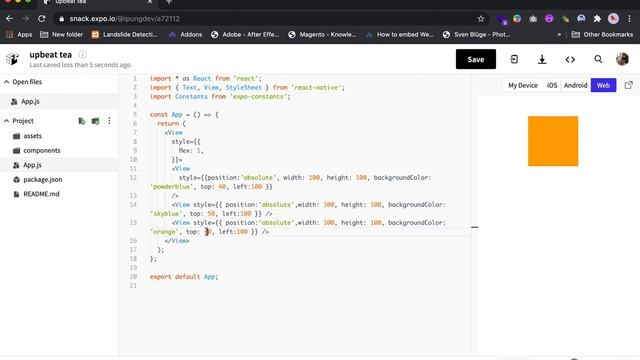Open the embed code icon
This screenshot has height=360, width=640.
pyautogui.click(x=570, y=60)
